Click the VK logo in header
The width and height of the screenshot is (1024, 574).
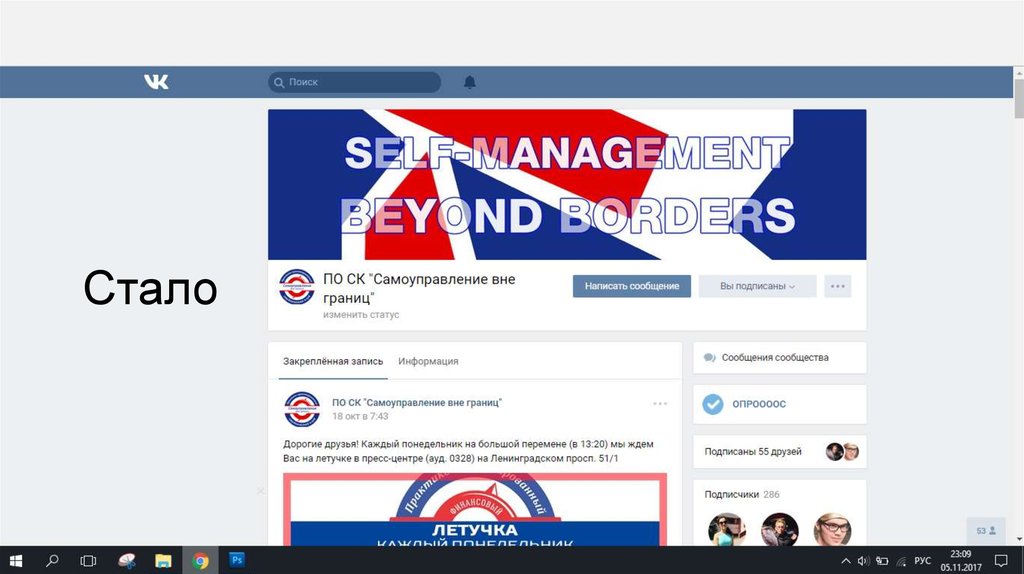point(156,82)
